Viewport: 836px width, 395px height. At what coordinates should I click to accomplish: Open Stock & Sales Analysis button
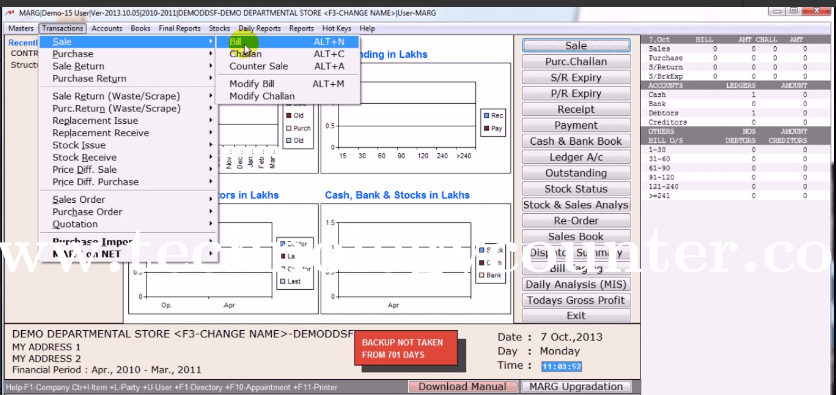[576, 205]
